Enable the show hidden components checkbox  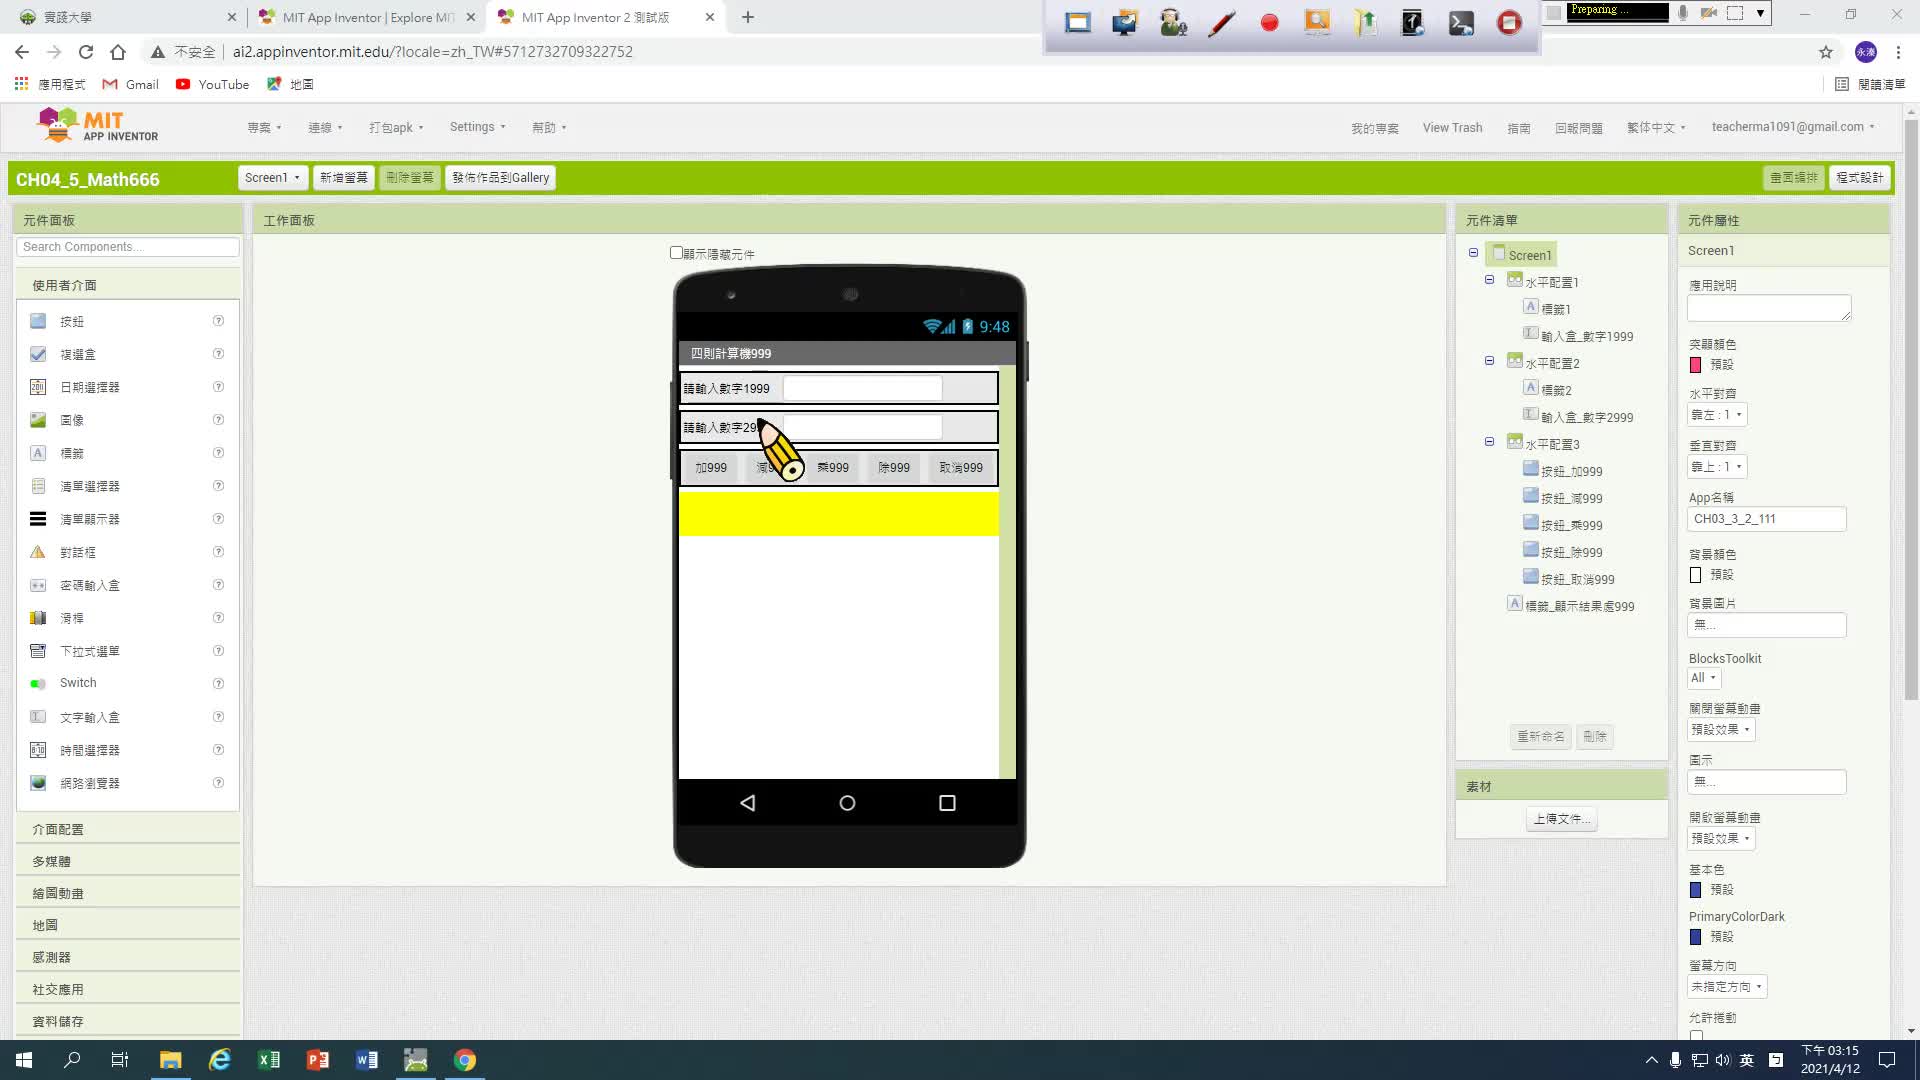pos(676,253)
